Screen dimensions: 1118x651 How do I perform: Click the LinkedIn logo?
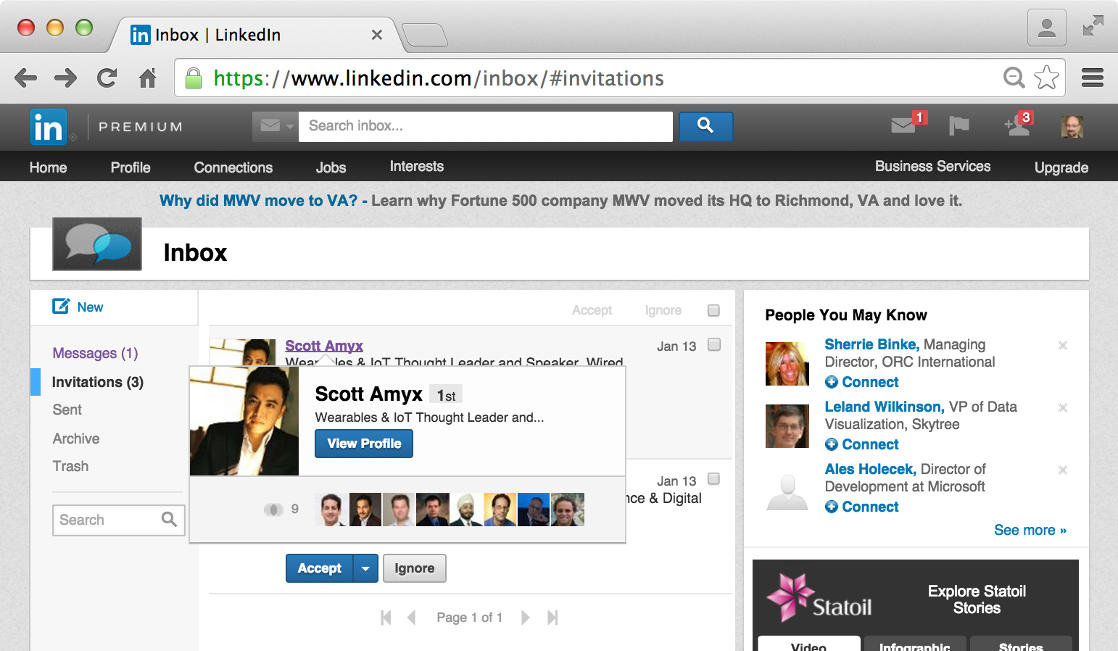pos(48,127)
